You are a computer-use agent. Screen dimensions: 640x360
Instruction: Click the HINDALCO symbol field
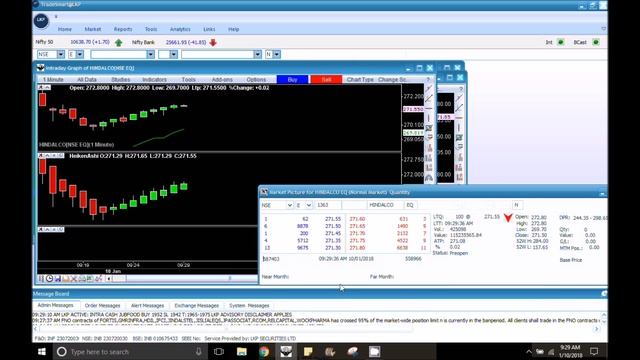pyautogui.click(x=385, y=205)
